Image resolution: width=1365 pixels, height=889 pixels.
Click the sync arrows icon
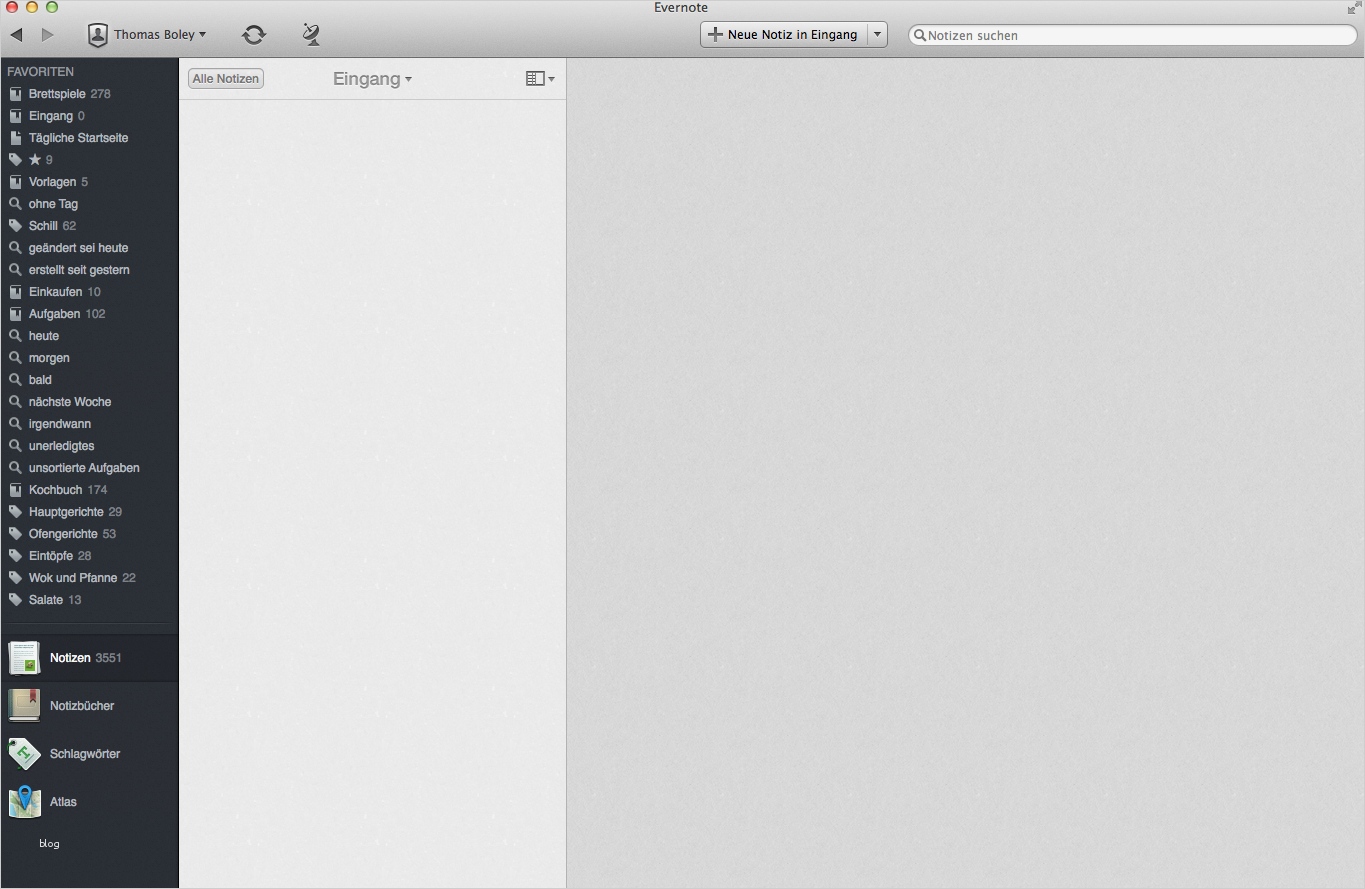pyautogui.click(x=254, y=35)
